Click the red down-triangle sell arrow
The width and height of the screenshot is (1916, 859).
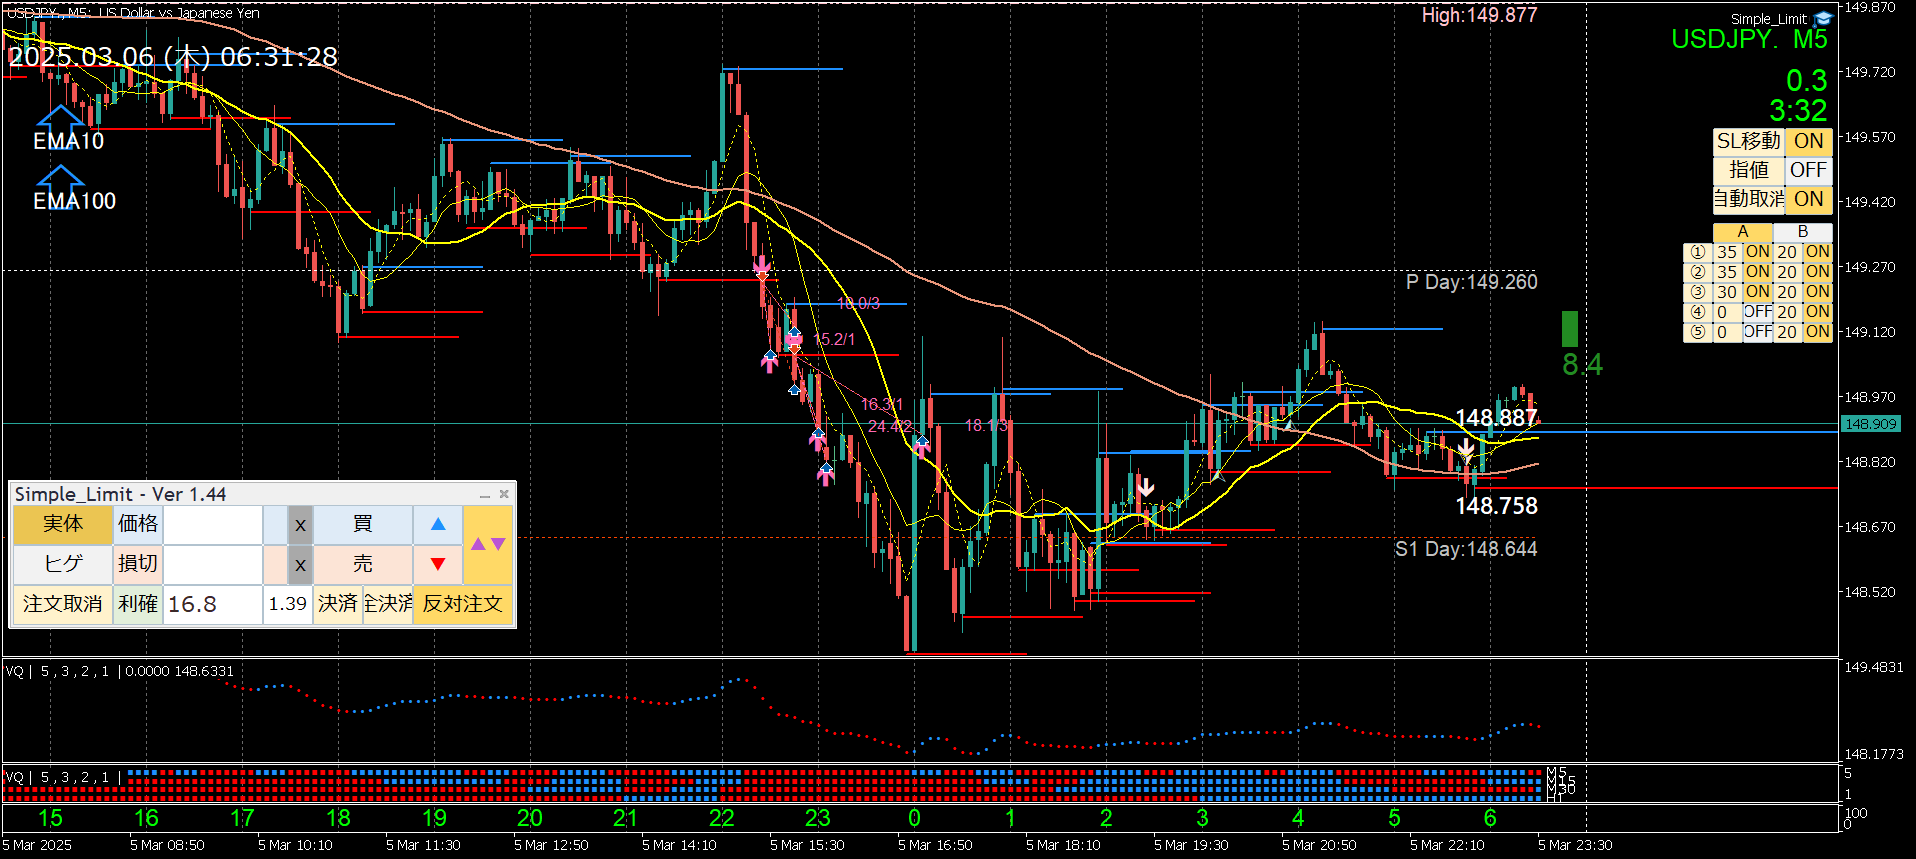tap(437, 564)
